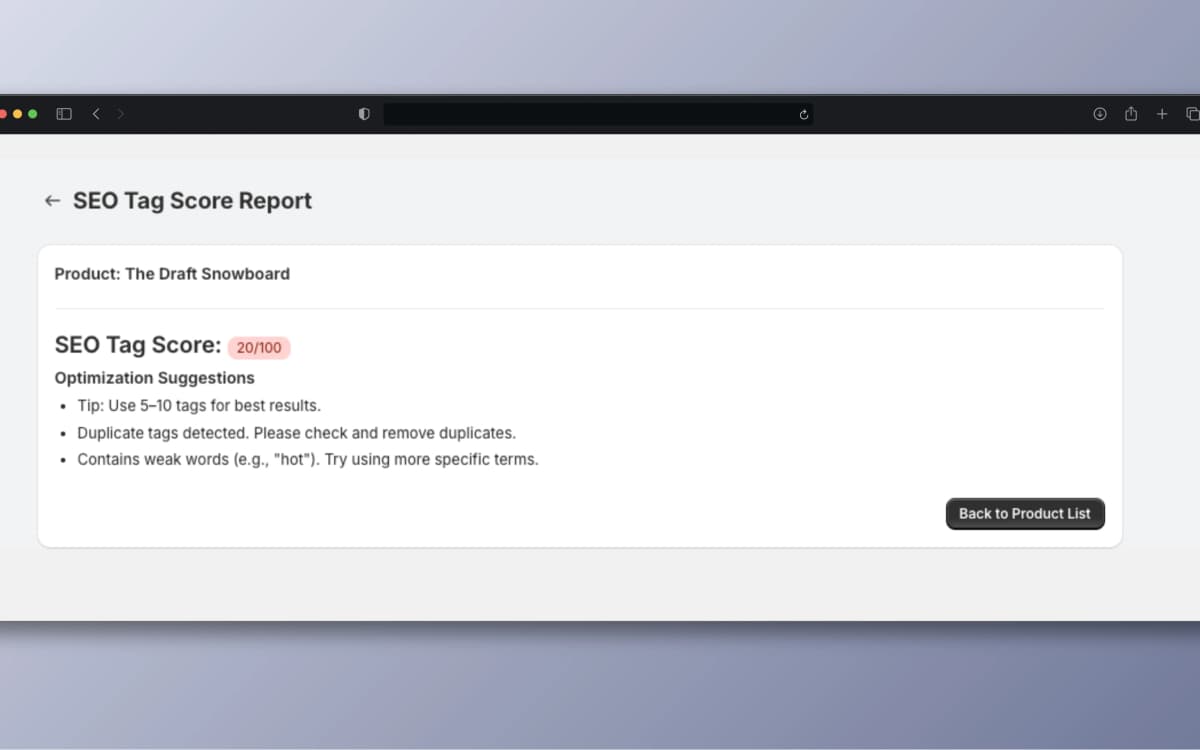Click the reload icon in the address bar
This screenshot has height=750, width=1200.
point(802,113)
